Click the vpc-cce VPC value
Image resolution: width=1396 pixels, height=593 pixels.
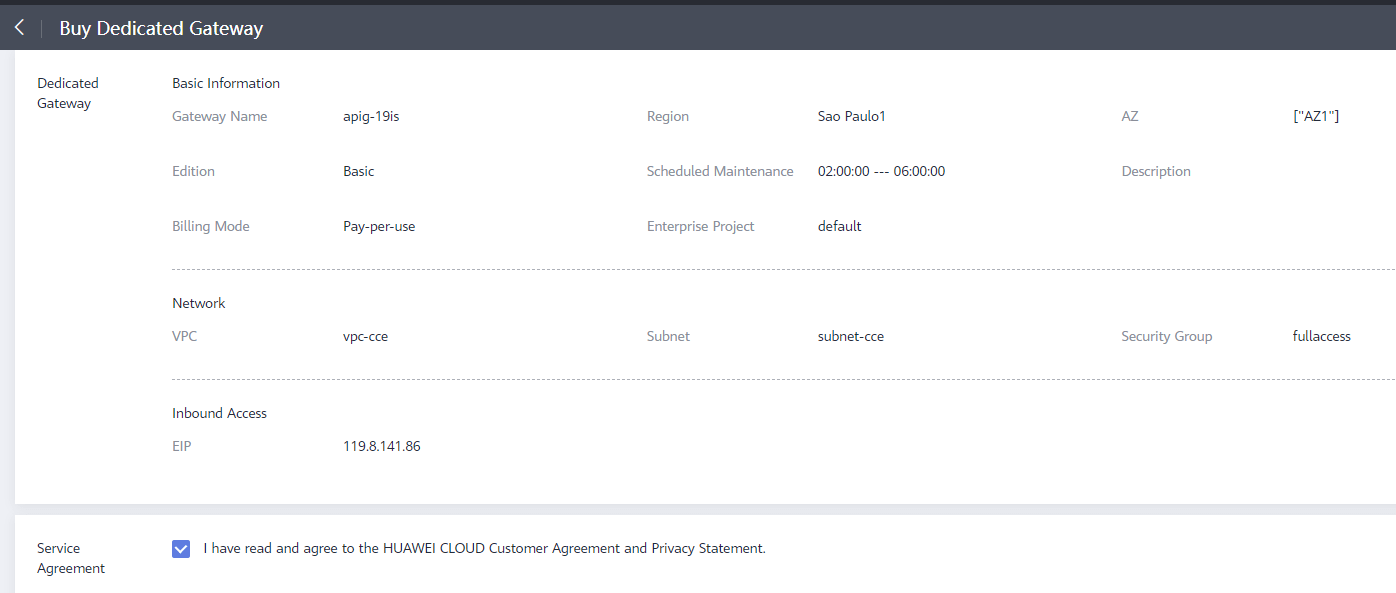(365, 336)
